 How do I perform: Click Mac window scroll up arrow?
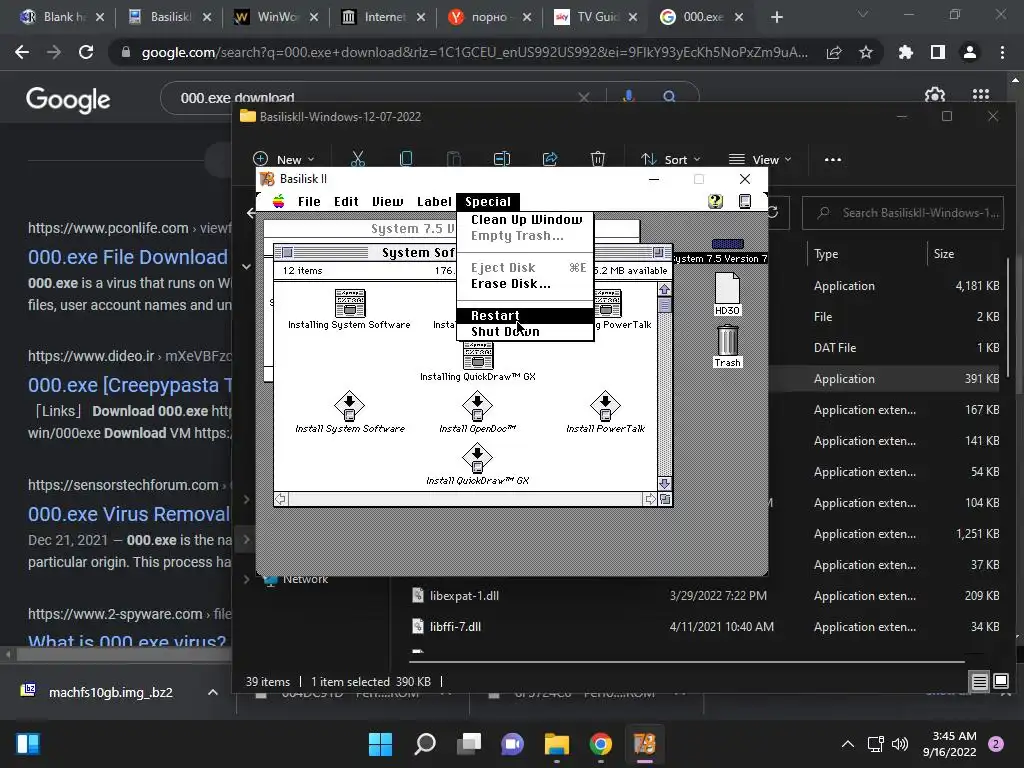pos(665,289)
